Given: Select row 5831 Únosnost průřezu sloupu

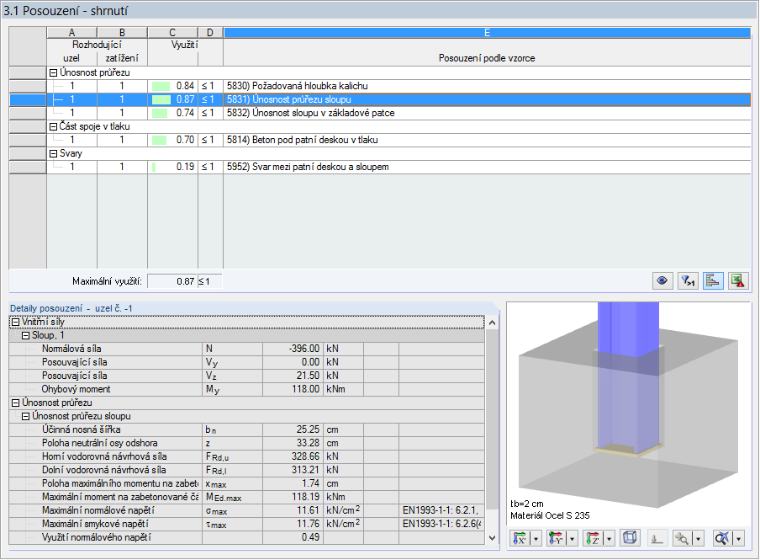Looking at the screenshot, I should [x=380, y=99].
